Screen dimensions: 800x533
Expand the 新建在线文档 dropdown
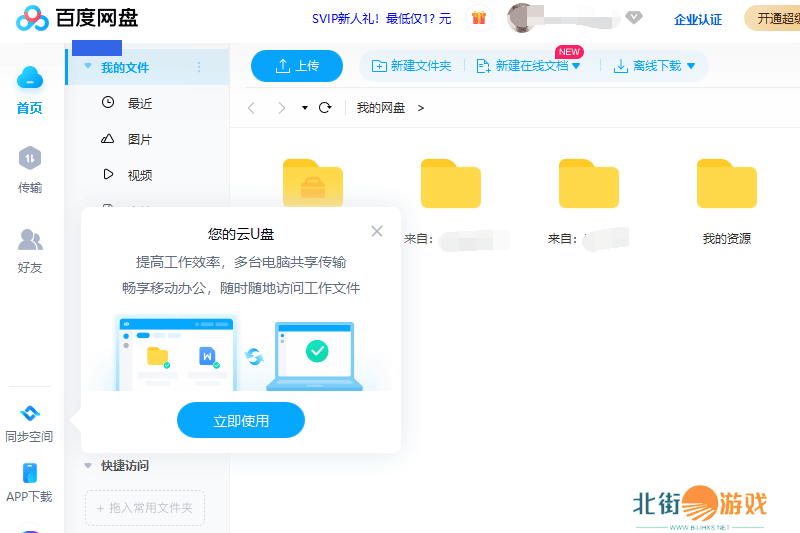tap(576, 67)
